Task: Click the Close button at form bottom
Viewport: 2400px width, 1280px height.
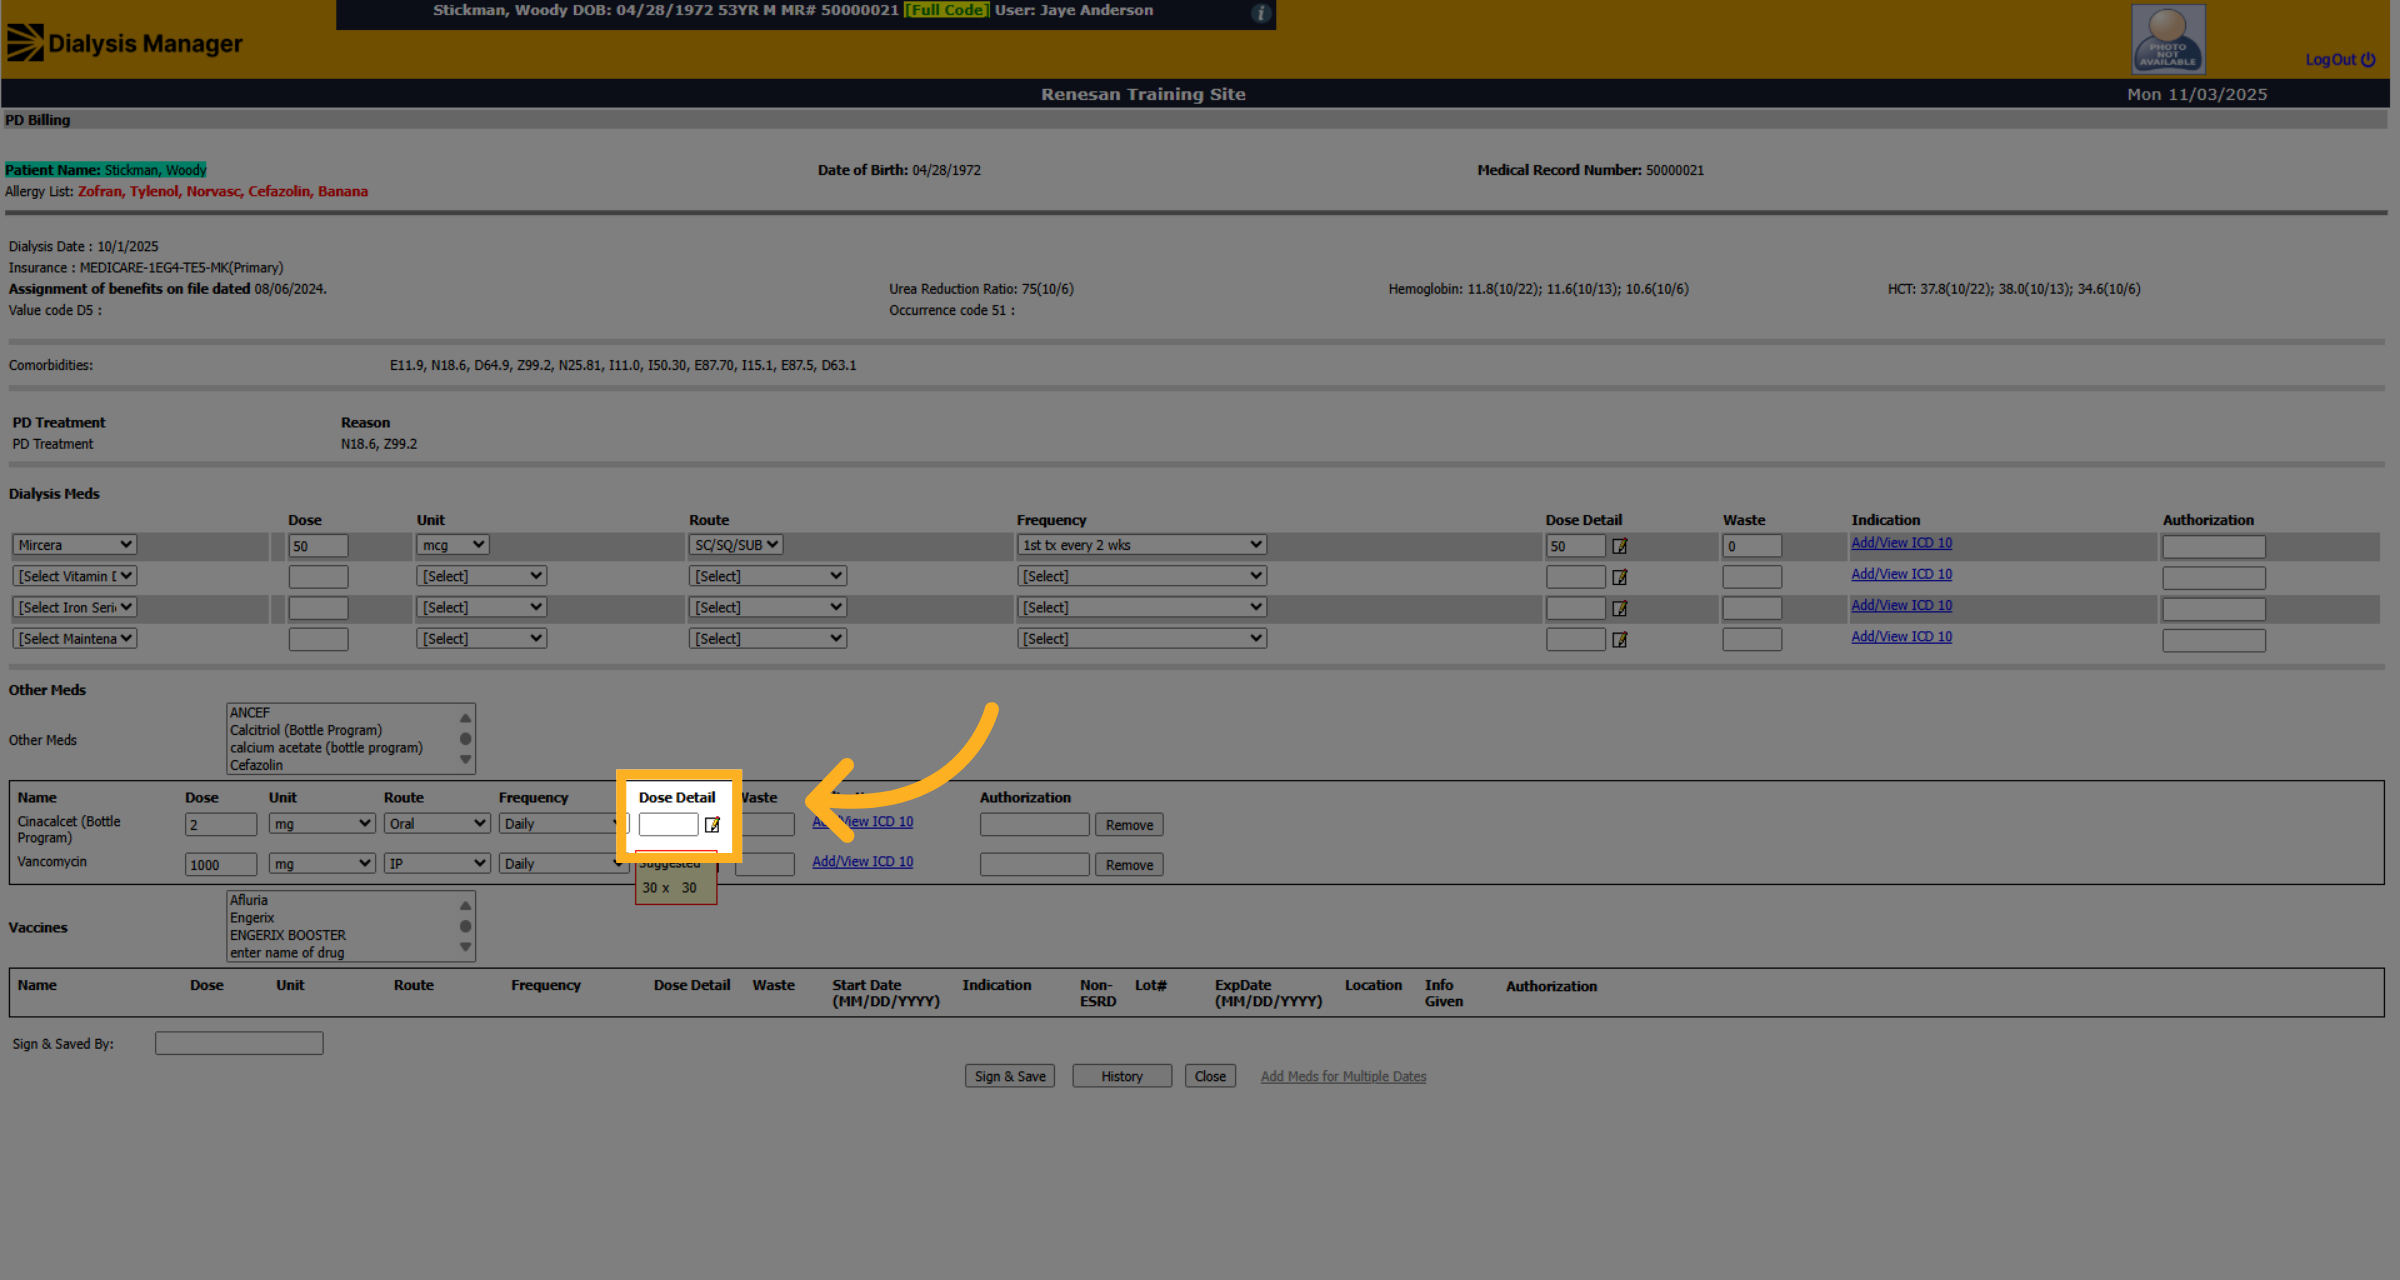Action: (1210, 1076)
